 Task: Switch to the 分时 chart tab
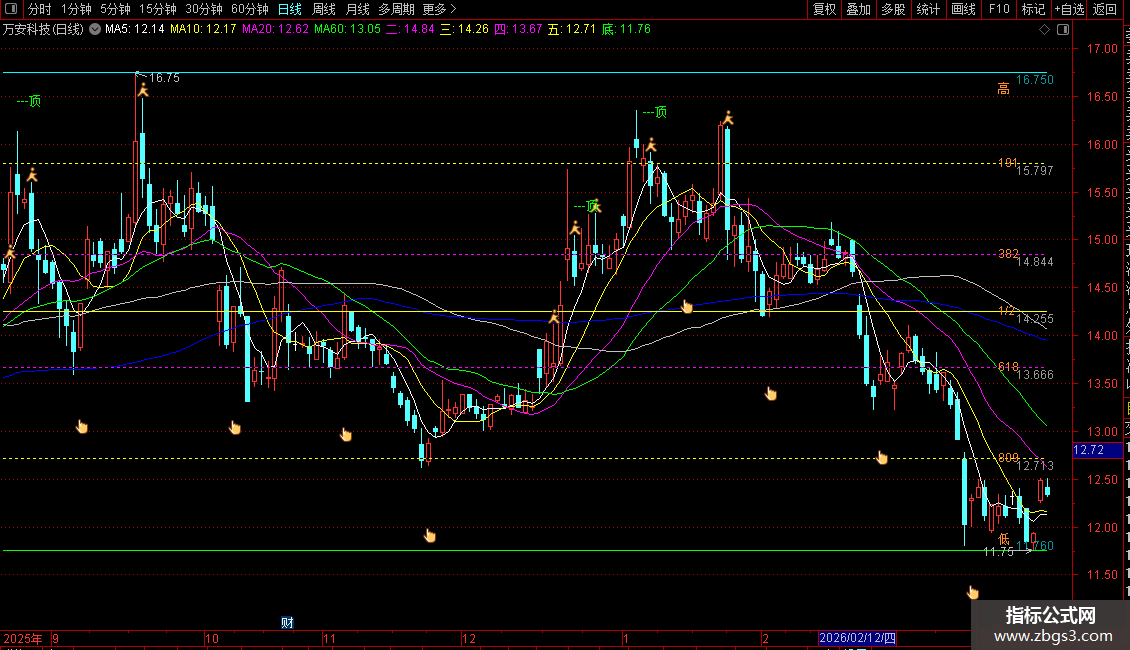pyautogui.click(x=40, y=9)
